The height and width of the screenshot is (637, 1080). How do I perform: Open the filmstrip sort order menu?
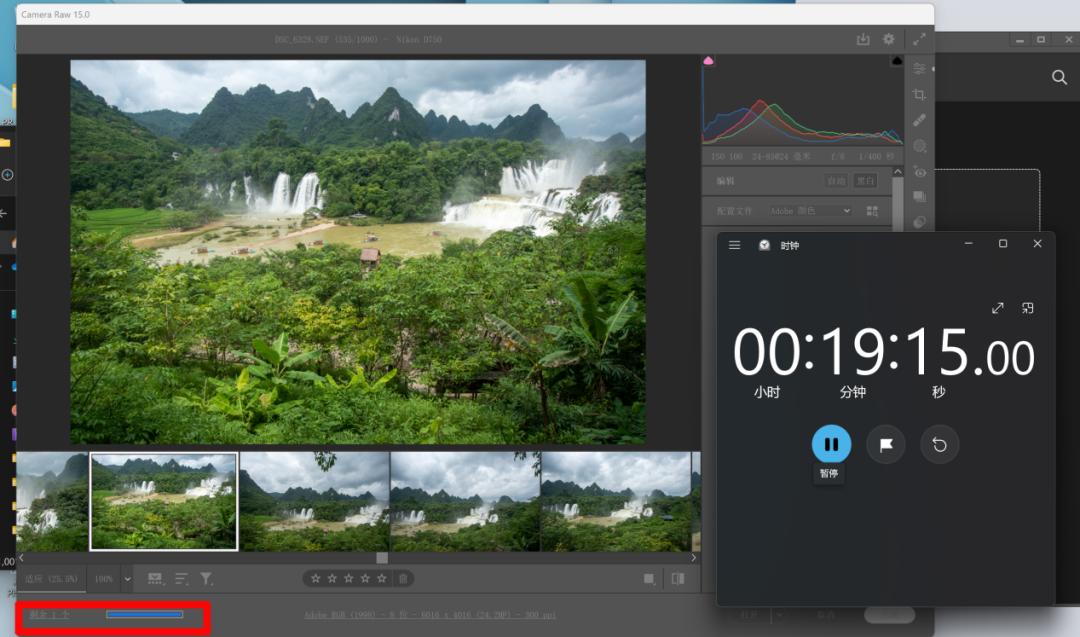point(181,578)
